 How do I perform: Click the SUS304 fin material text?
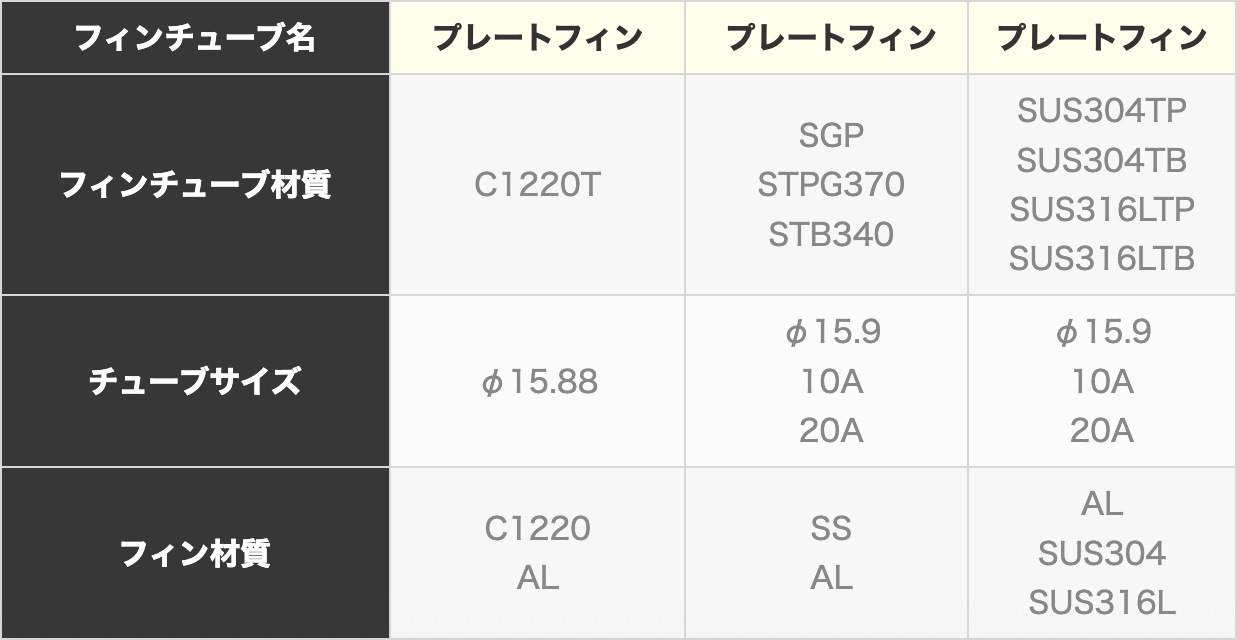(1102, 553)
